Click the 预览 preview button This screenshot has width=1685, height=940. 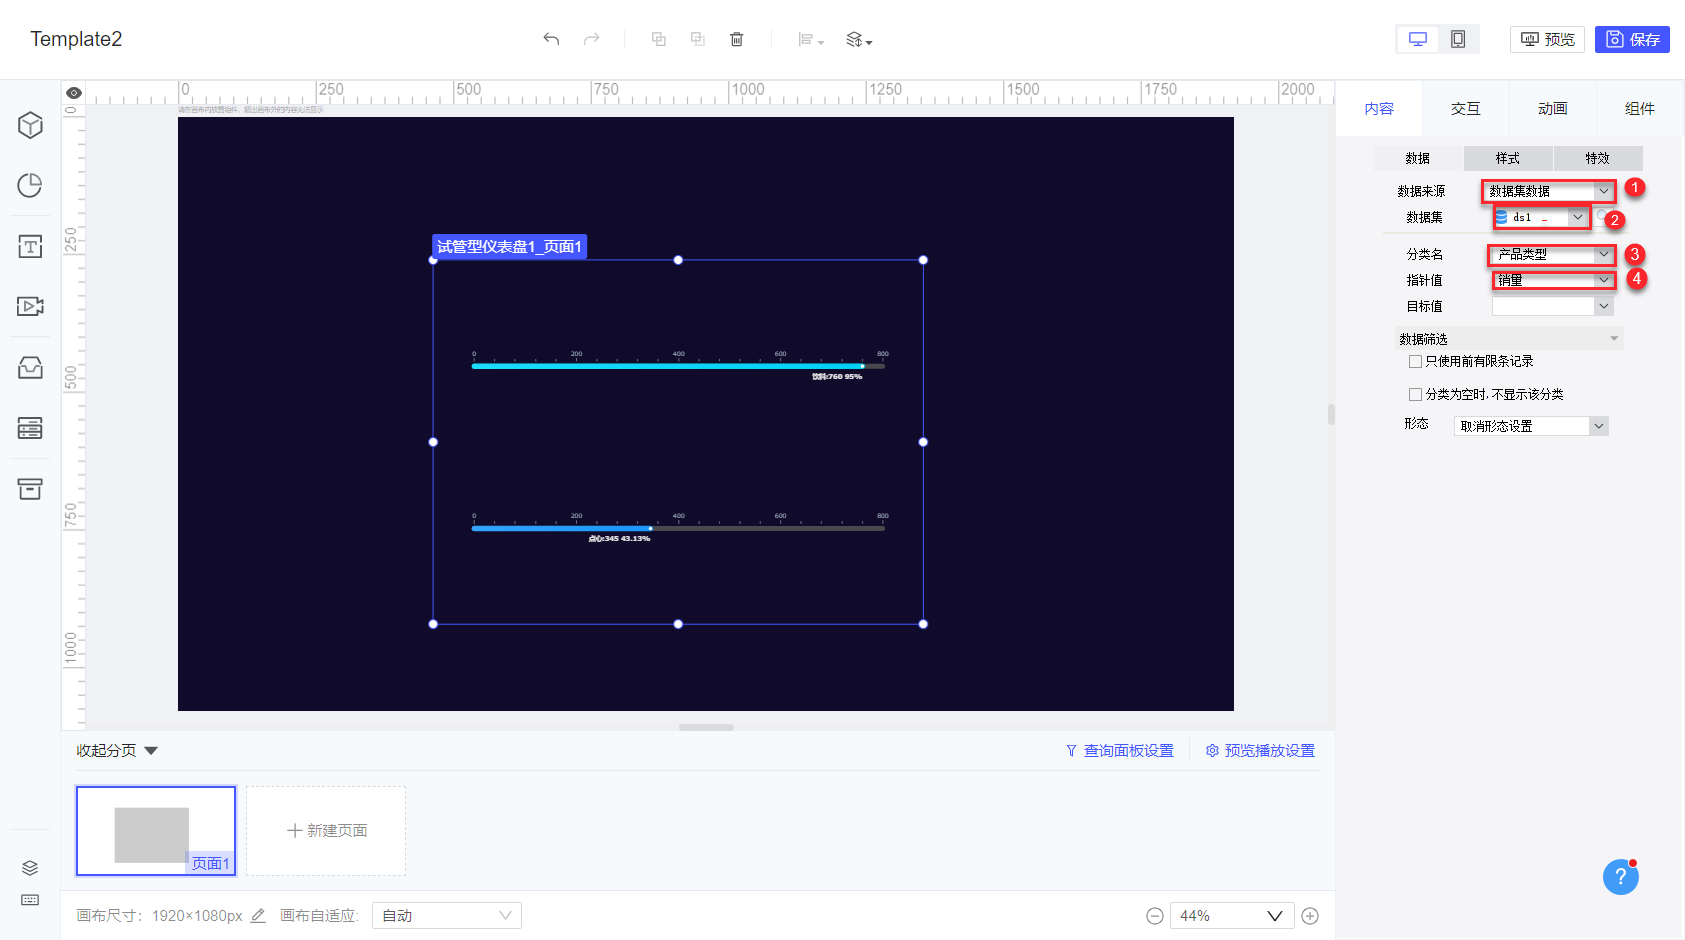pos(1547,39)
